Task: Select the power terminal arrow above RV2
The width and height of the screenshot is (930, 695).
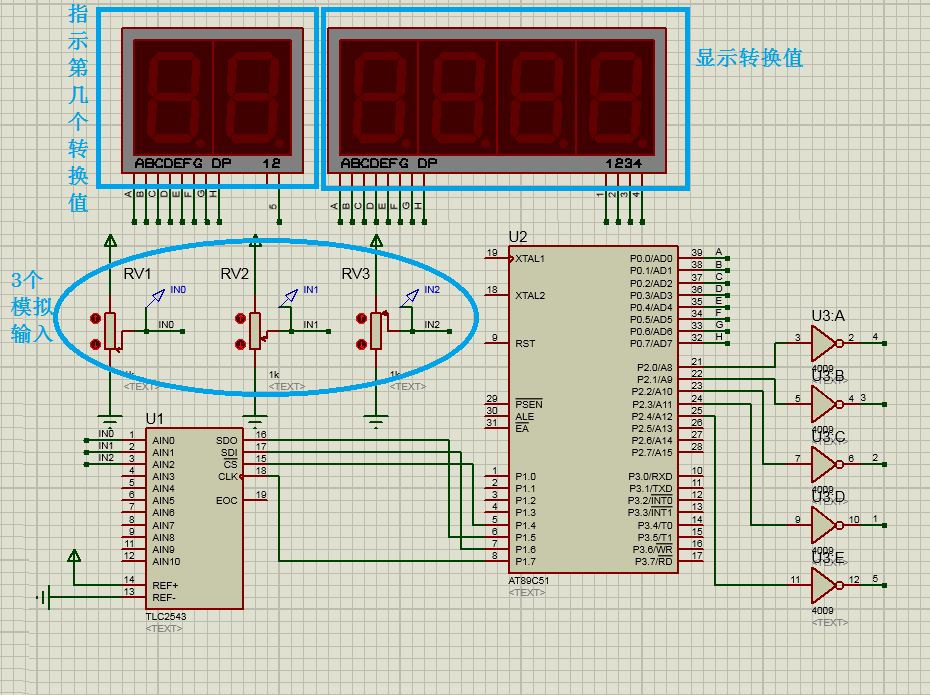Action: click(x=255, y=241)
